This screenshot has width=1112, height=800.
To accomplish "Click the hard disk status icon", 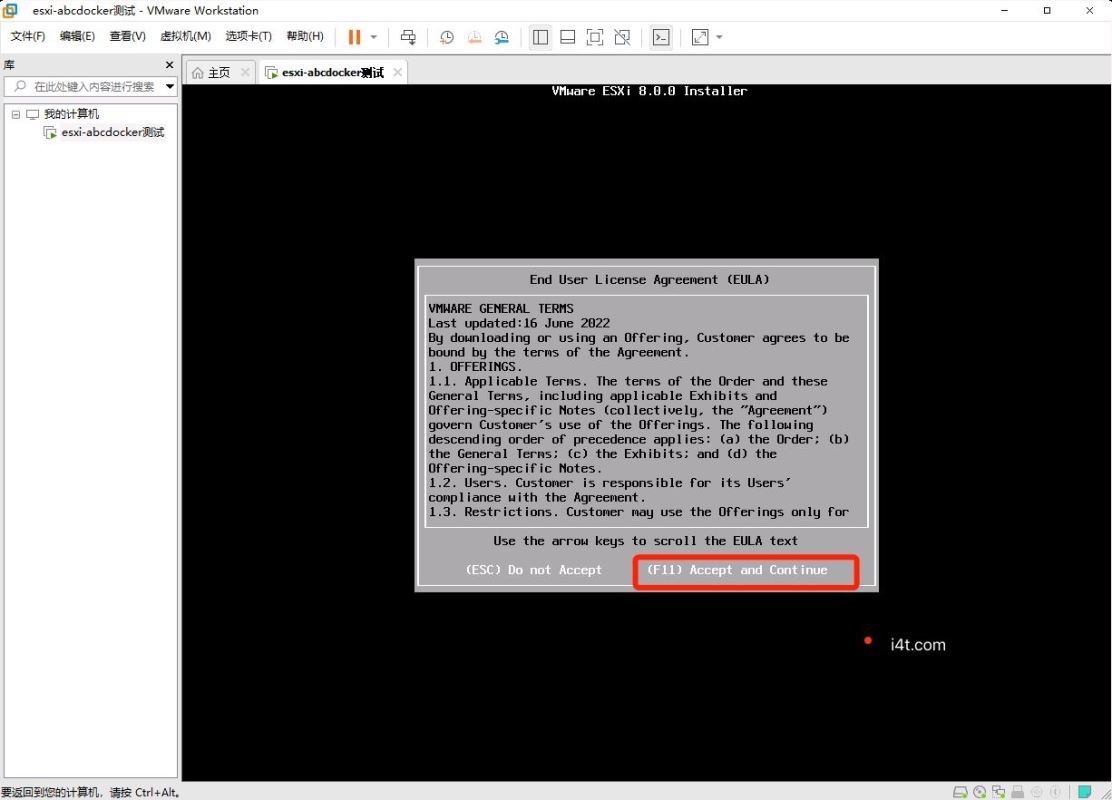I will (x=960, y=791).
